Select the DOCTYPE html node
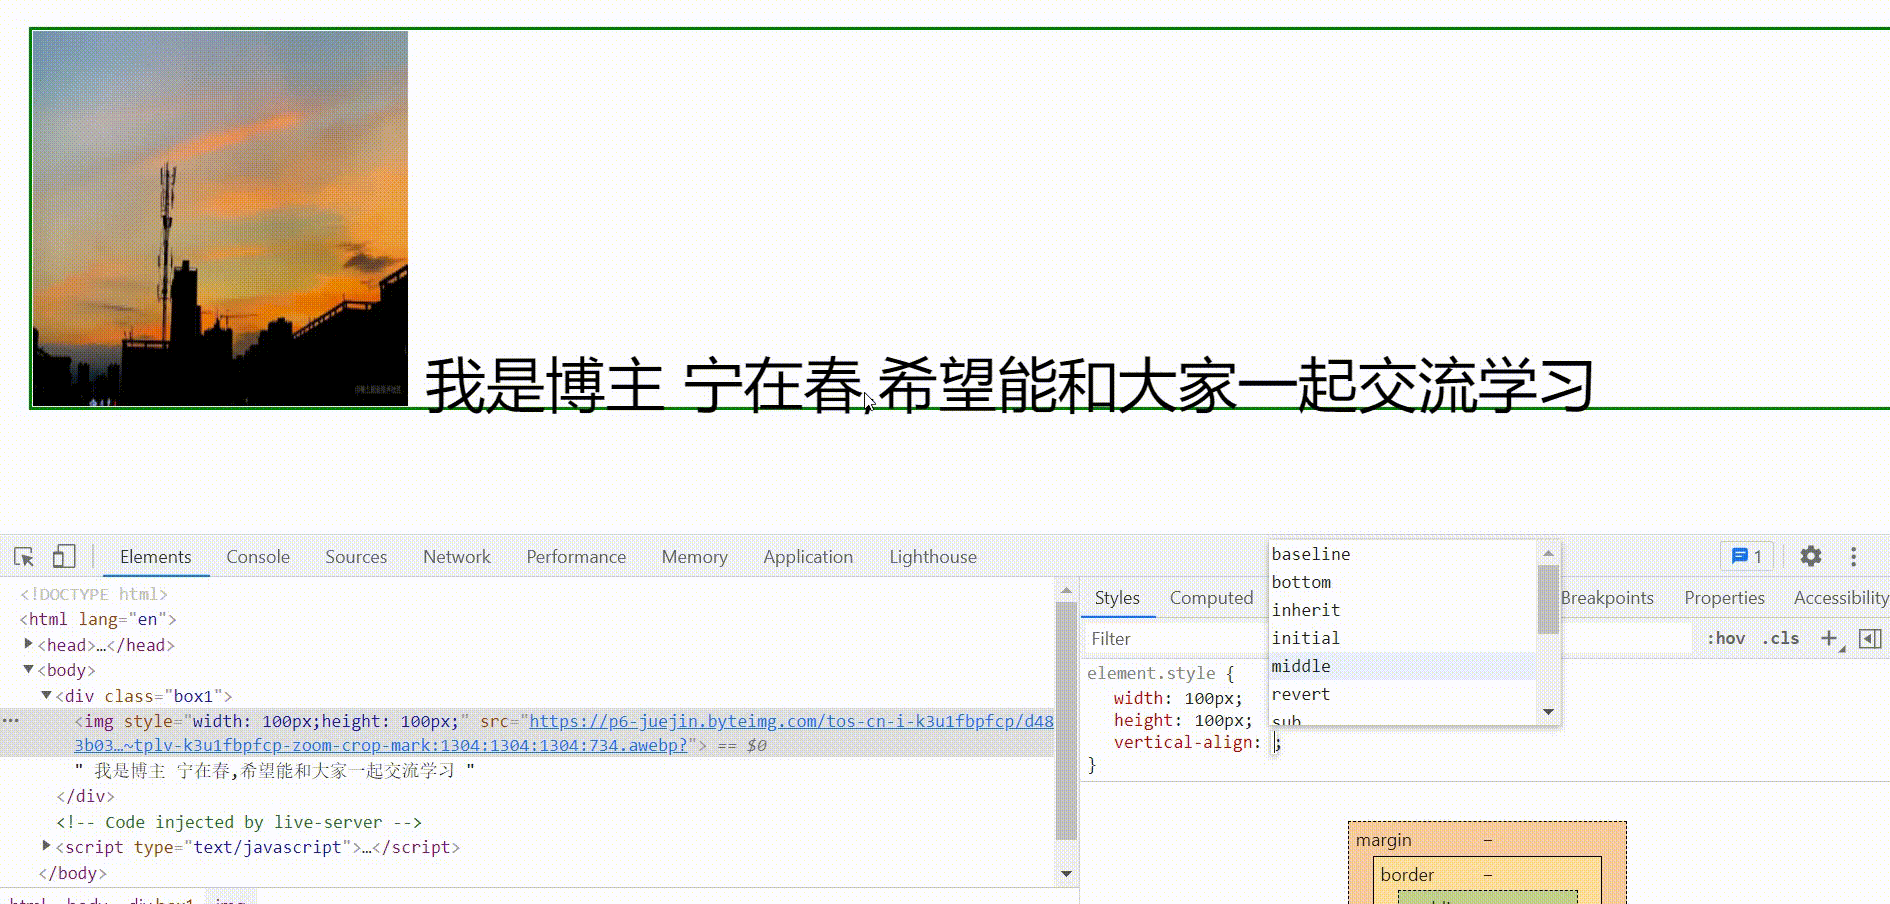The image size is (1890, 904). coord(94,594)
